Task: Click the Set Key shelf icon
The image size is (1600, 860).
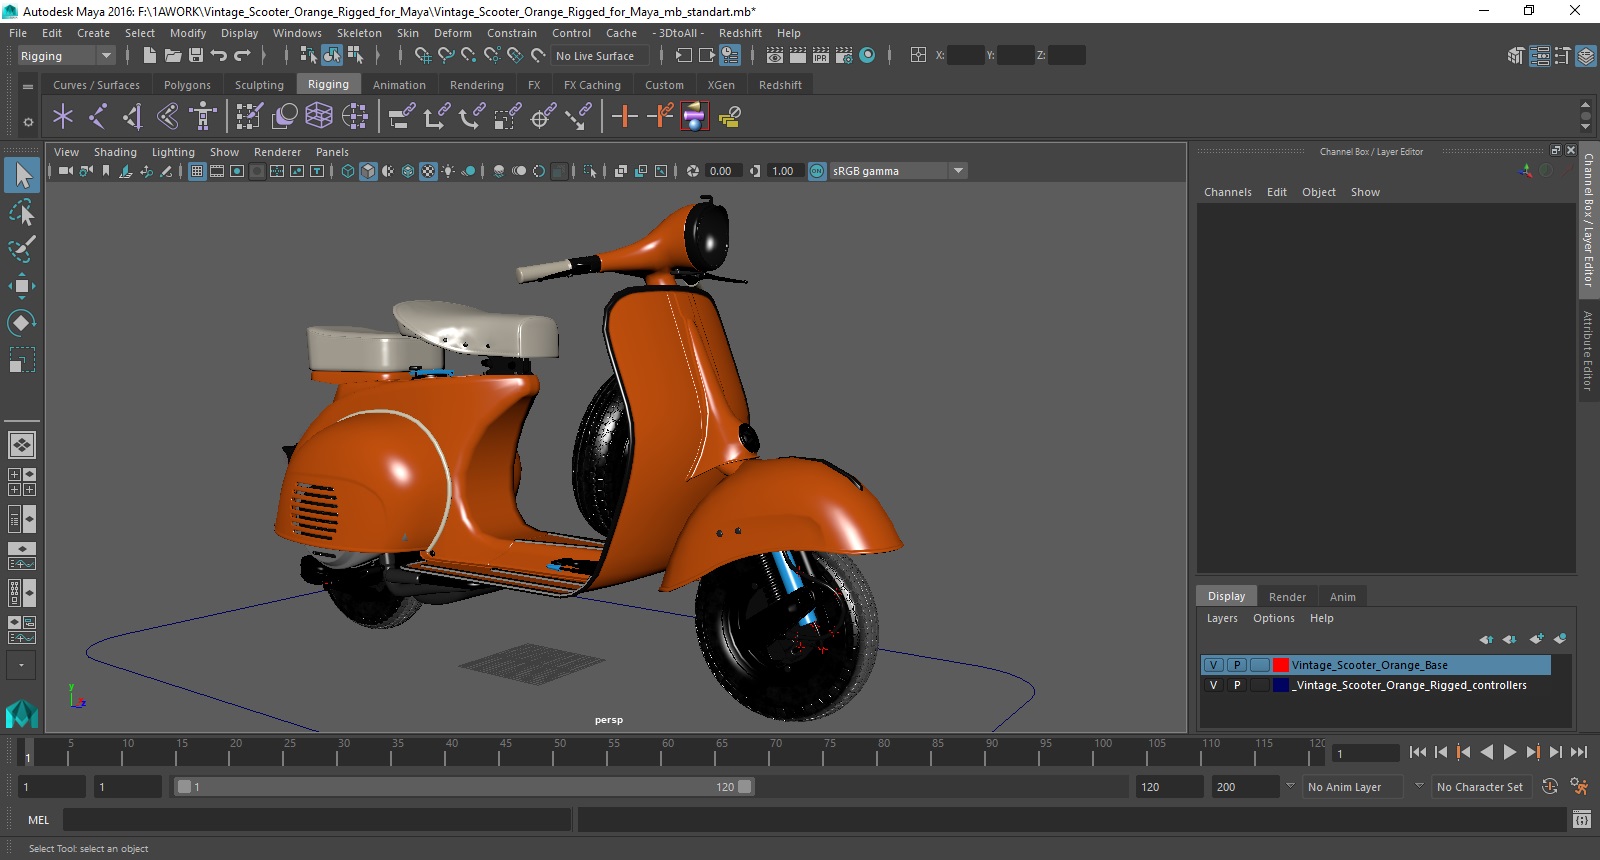Action: click(x=625, y=117)
